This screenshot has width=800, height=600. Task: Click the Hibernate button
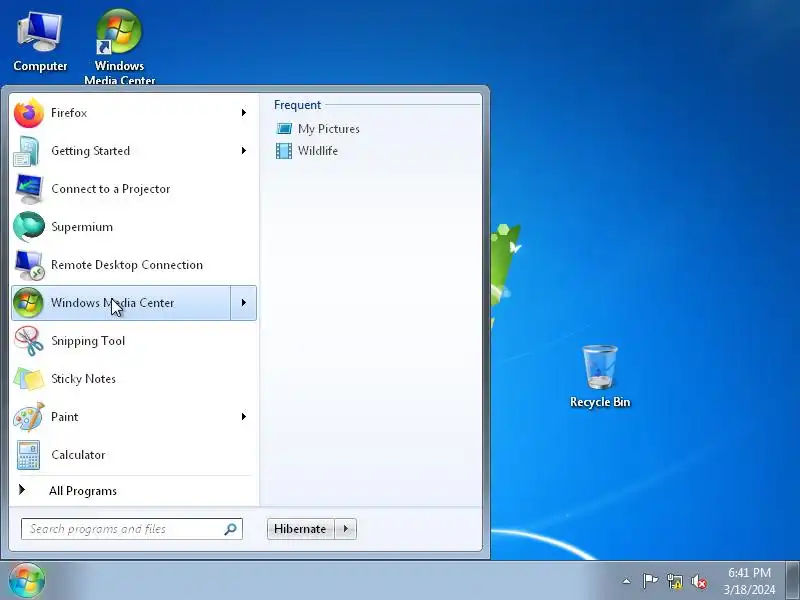click(x=301, y=529)
